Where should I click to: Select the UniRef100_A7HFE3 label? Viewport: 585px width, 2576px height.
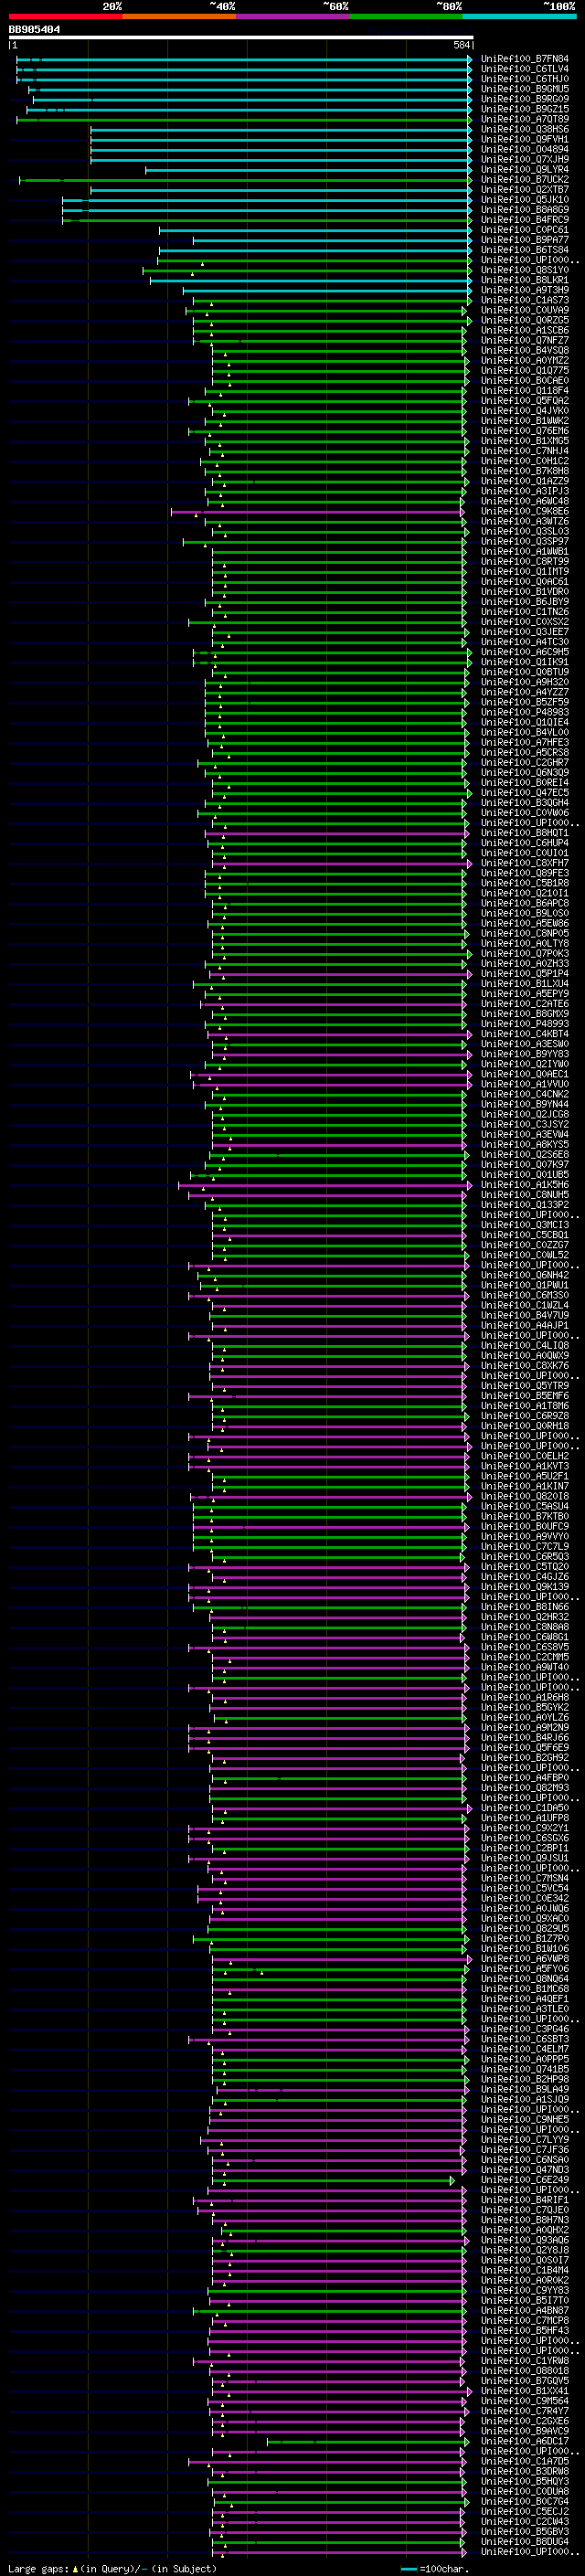click(525, 742)
